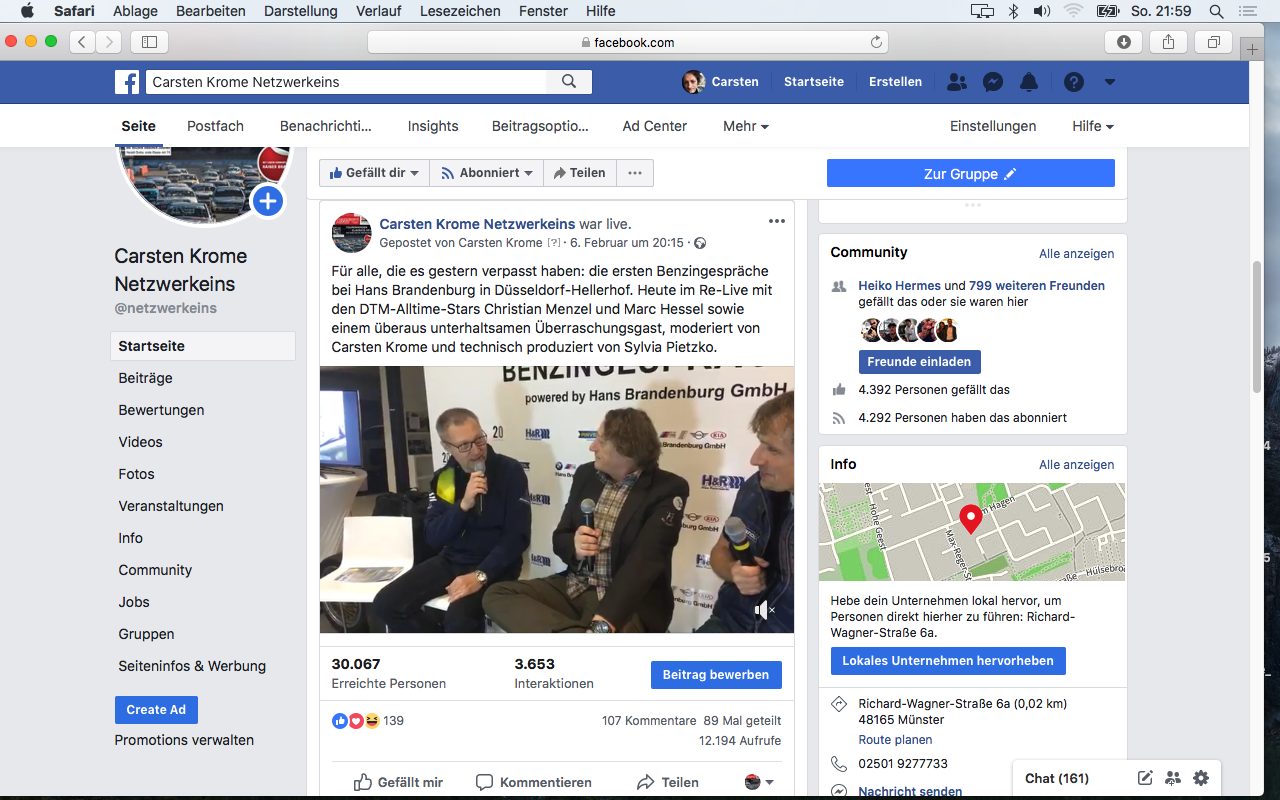Open the quick help question mark icon
Viewport: 1280px width, 800px height.
(x=1074, y=82)
